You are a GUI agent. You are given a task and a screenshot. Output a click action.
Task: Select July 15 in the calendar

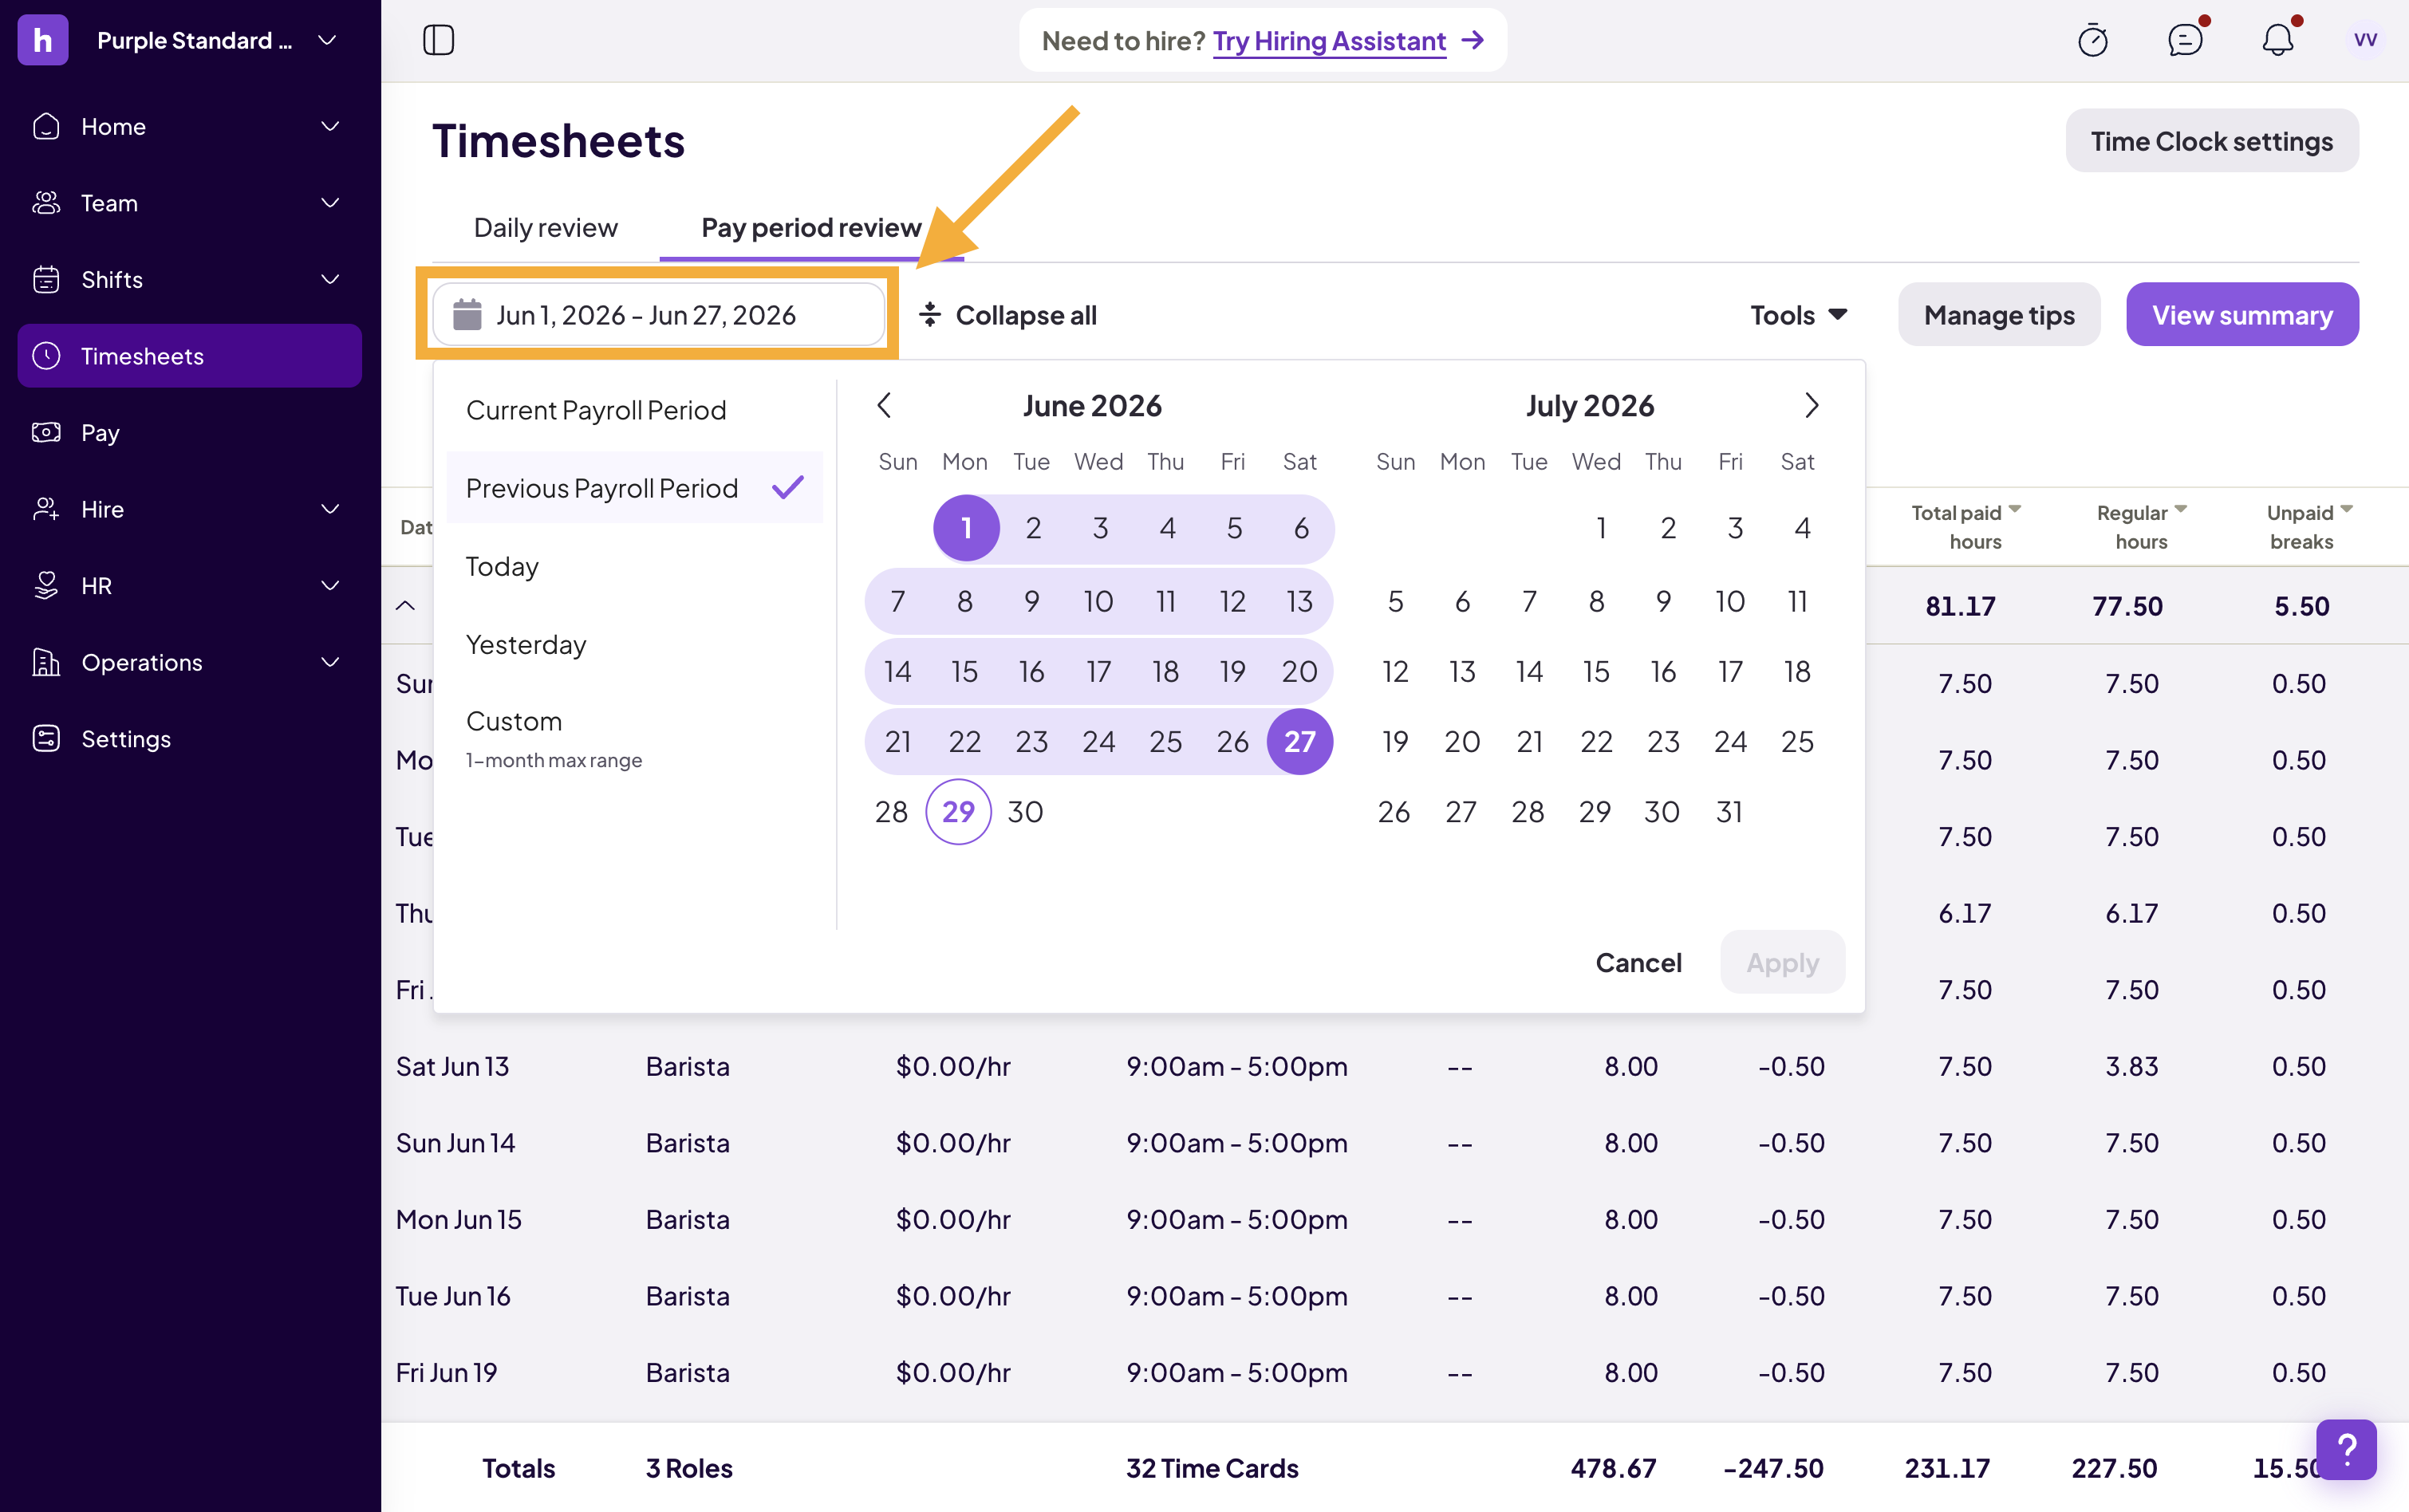tap(1596, 671)
